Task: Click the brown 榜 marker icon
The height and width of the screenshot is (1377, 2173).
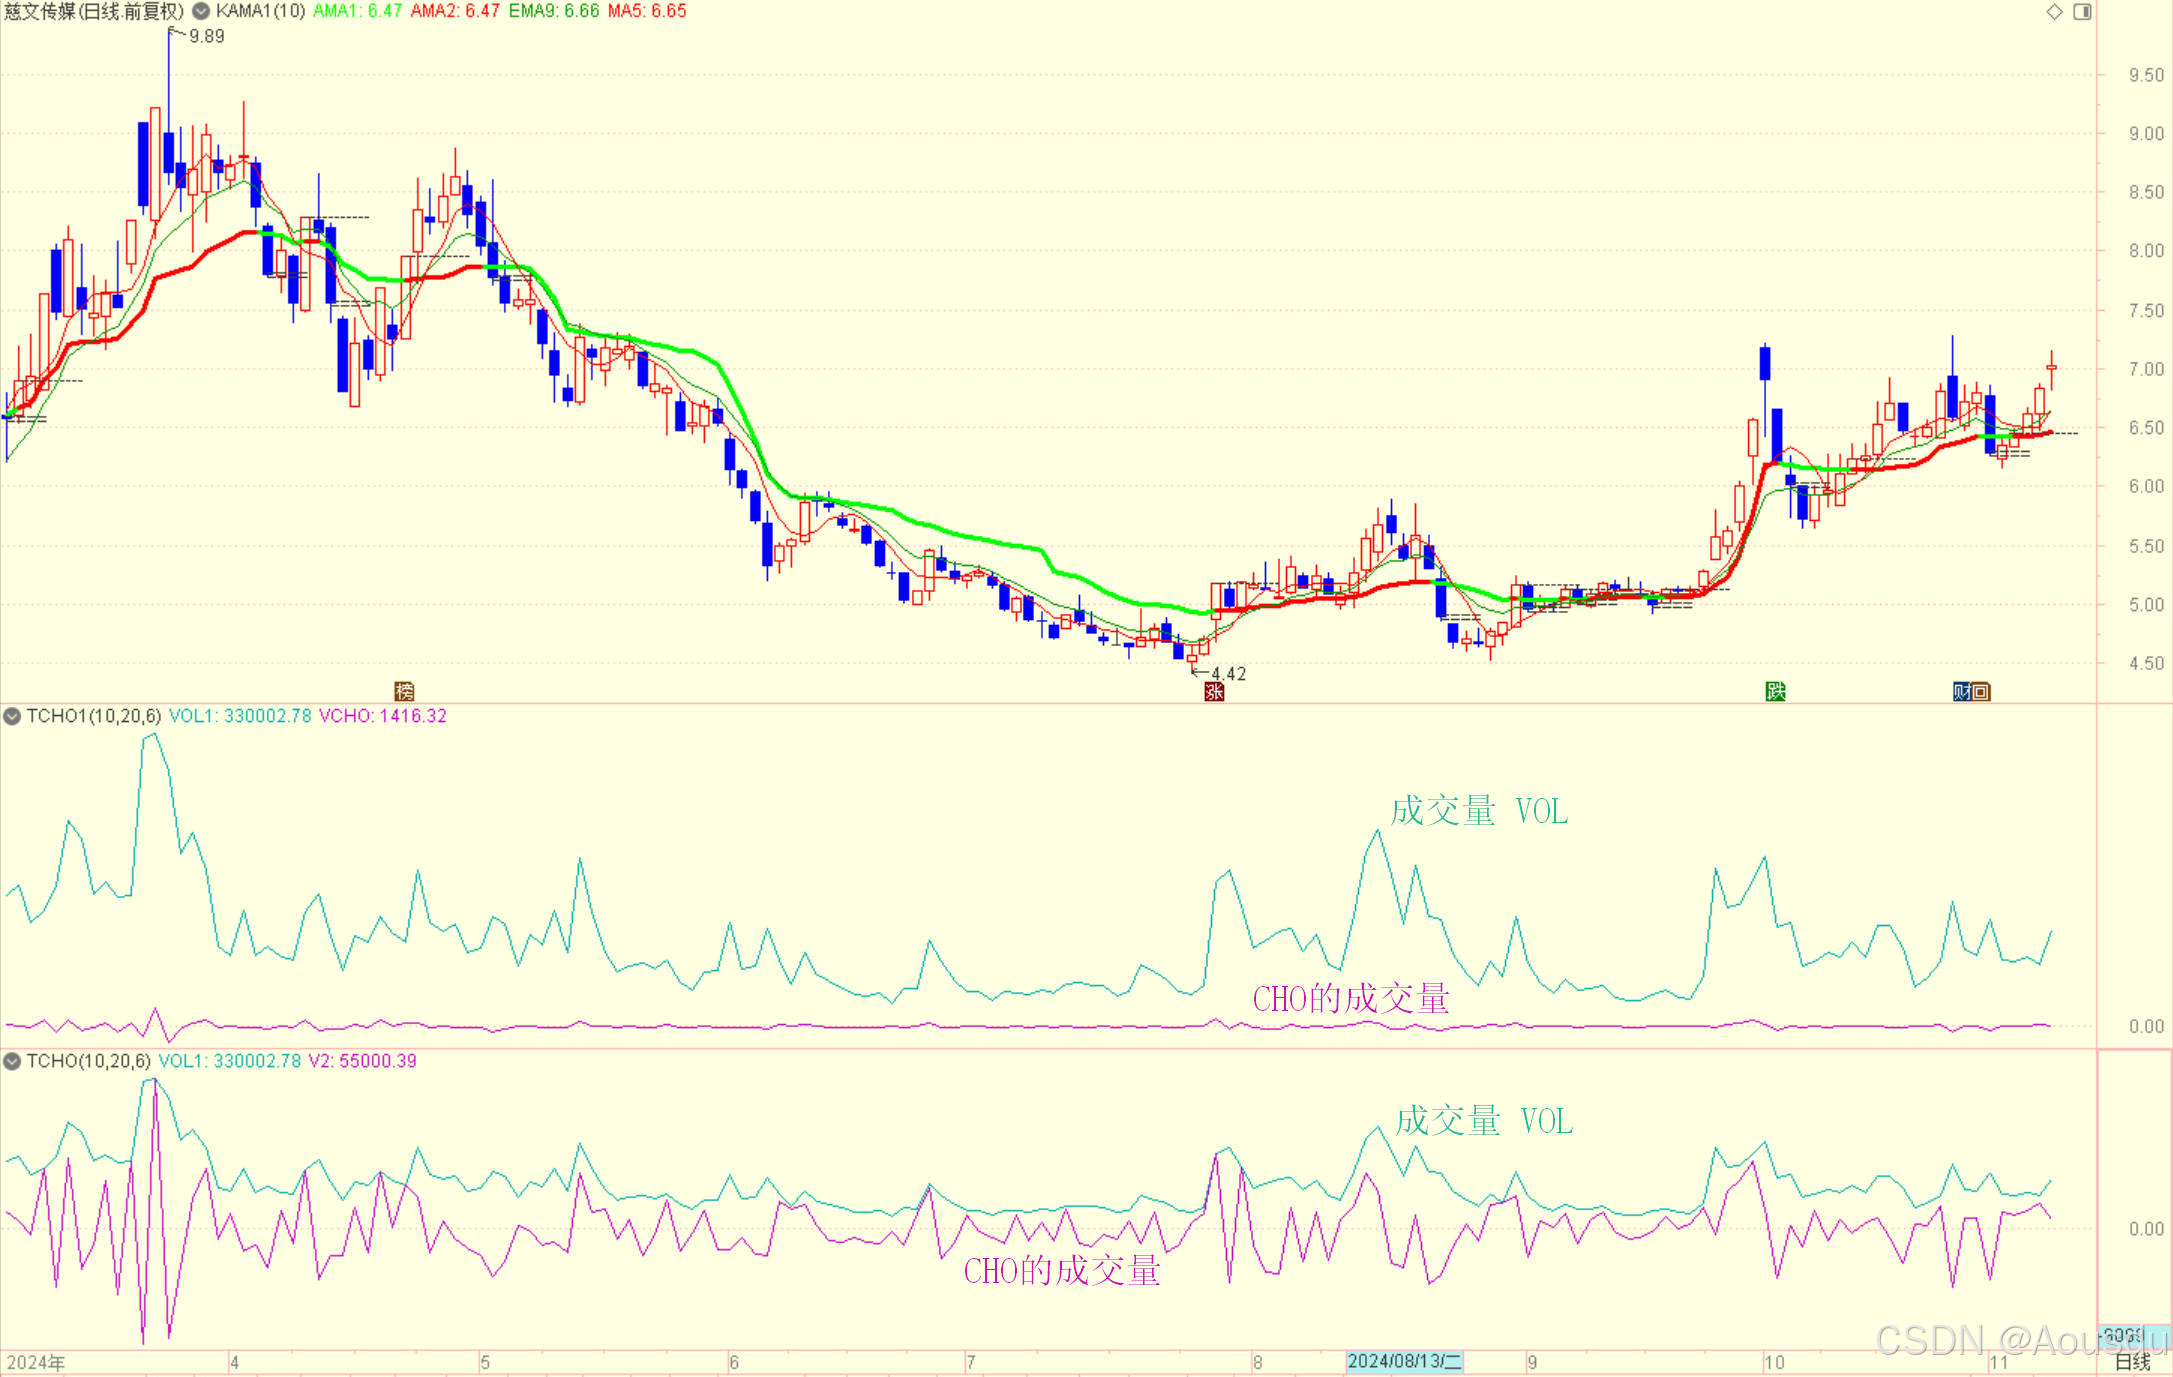Action: [x=404, y=691]
